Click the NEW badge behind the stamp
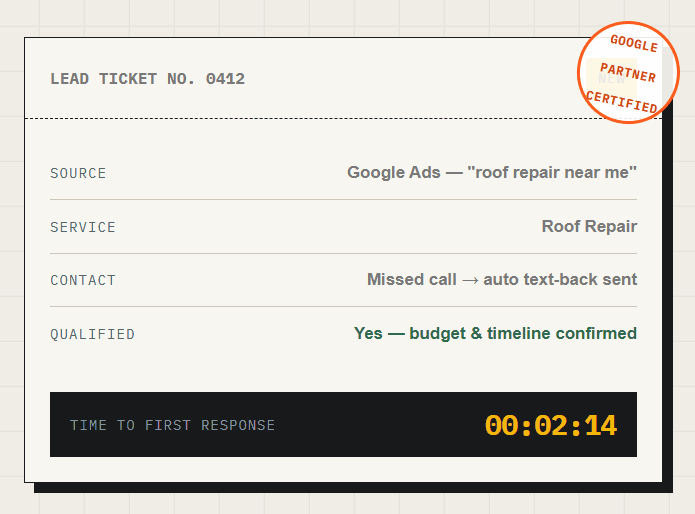 coord(611,78)
